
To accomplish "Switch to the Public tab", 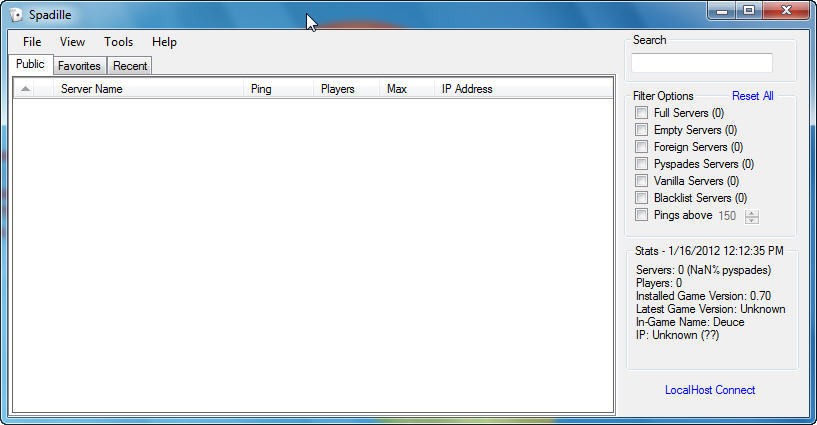I will (30, 64).
